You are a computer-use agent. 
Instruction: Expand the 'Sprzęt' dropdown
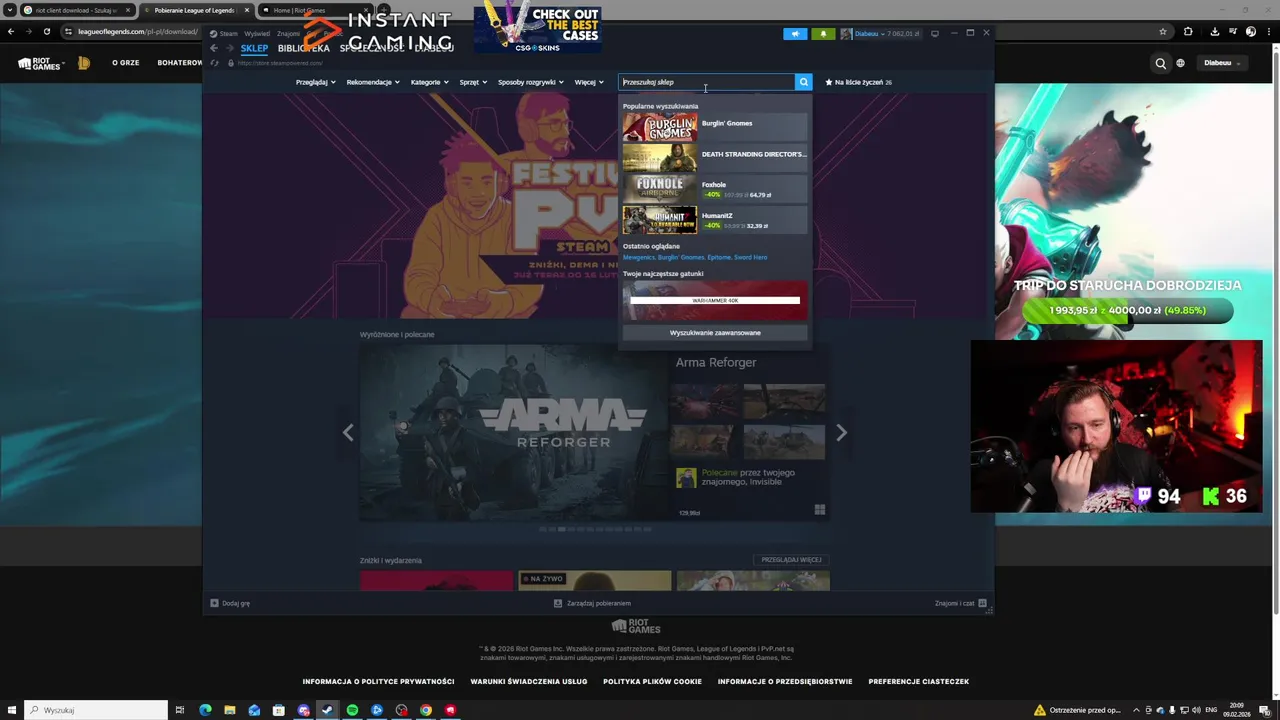pyautogui.click(x=473, y=82)
